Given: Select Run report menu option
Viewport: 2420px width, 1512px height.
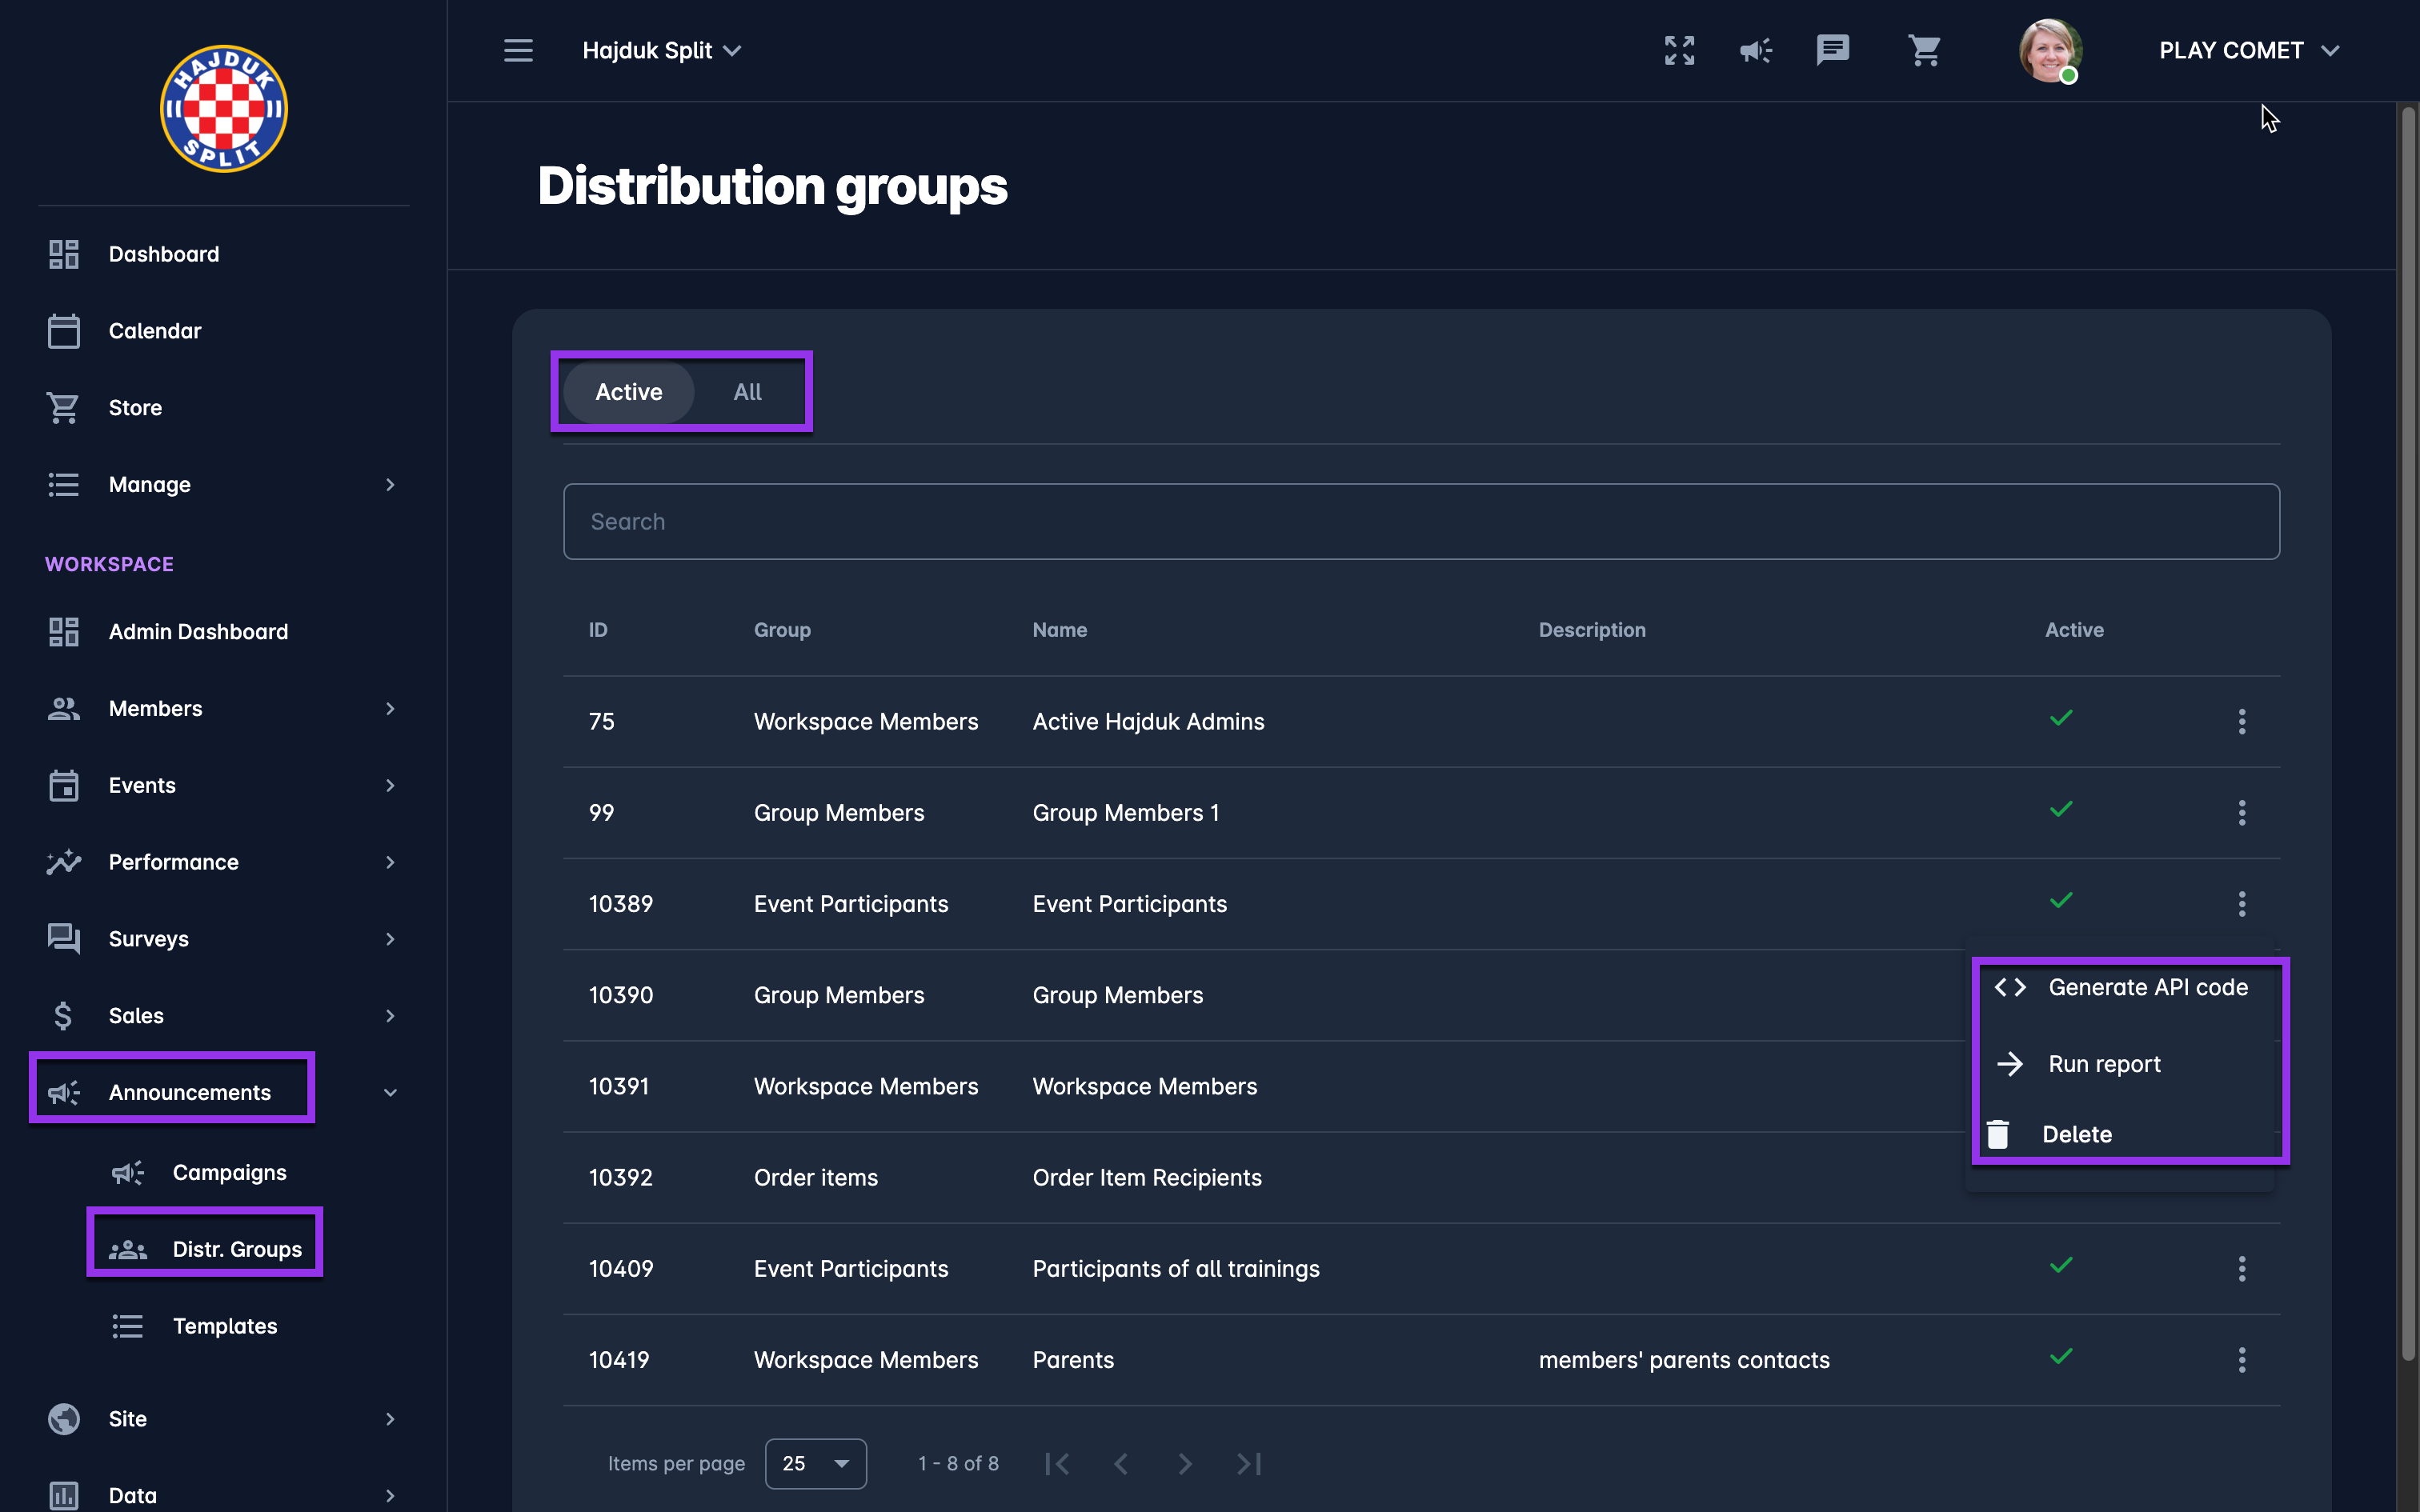Looking at the screenshot, I should coord(2104,1064).
